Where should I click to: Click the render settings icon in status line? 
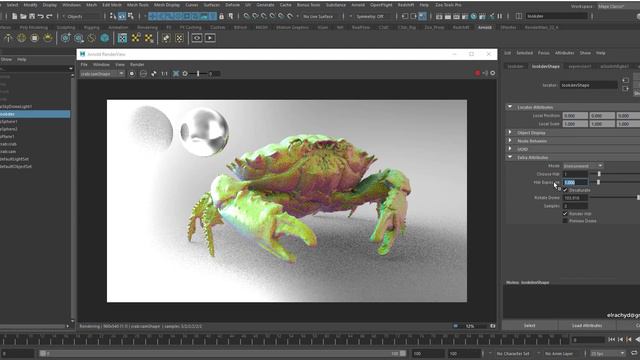(464, 16)
